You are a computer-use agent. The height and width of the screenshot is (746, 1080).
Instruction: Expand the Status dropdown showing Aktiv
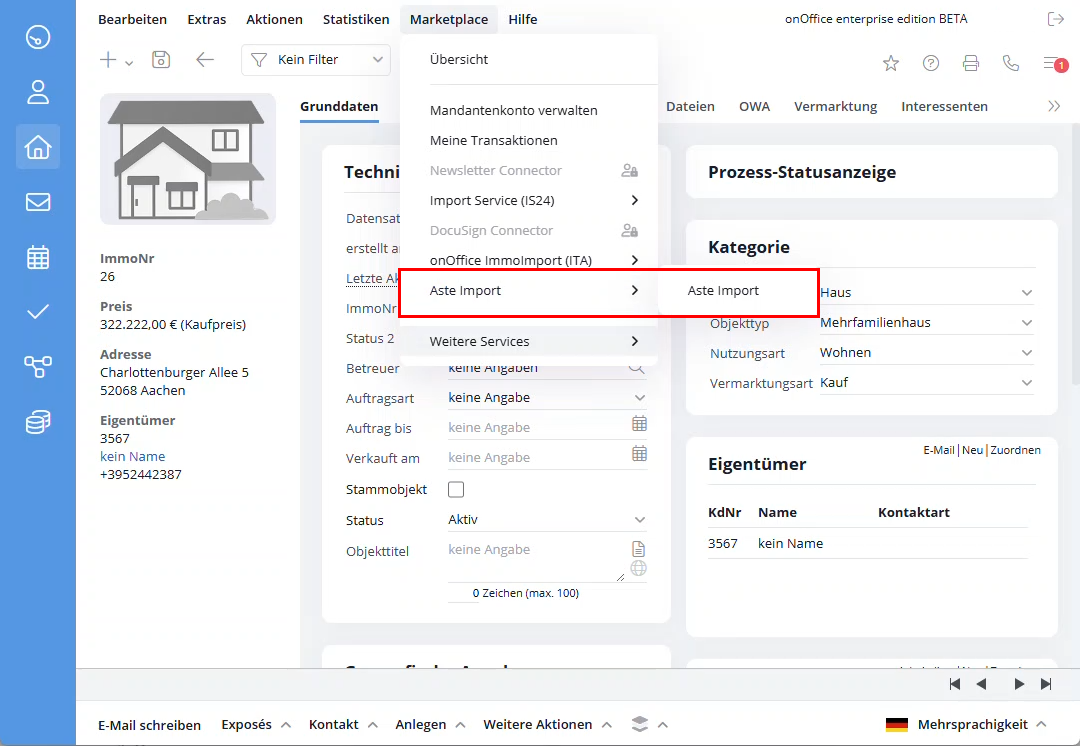click(546, 520)
